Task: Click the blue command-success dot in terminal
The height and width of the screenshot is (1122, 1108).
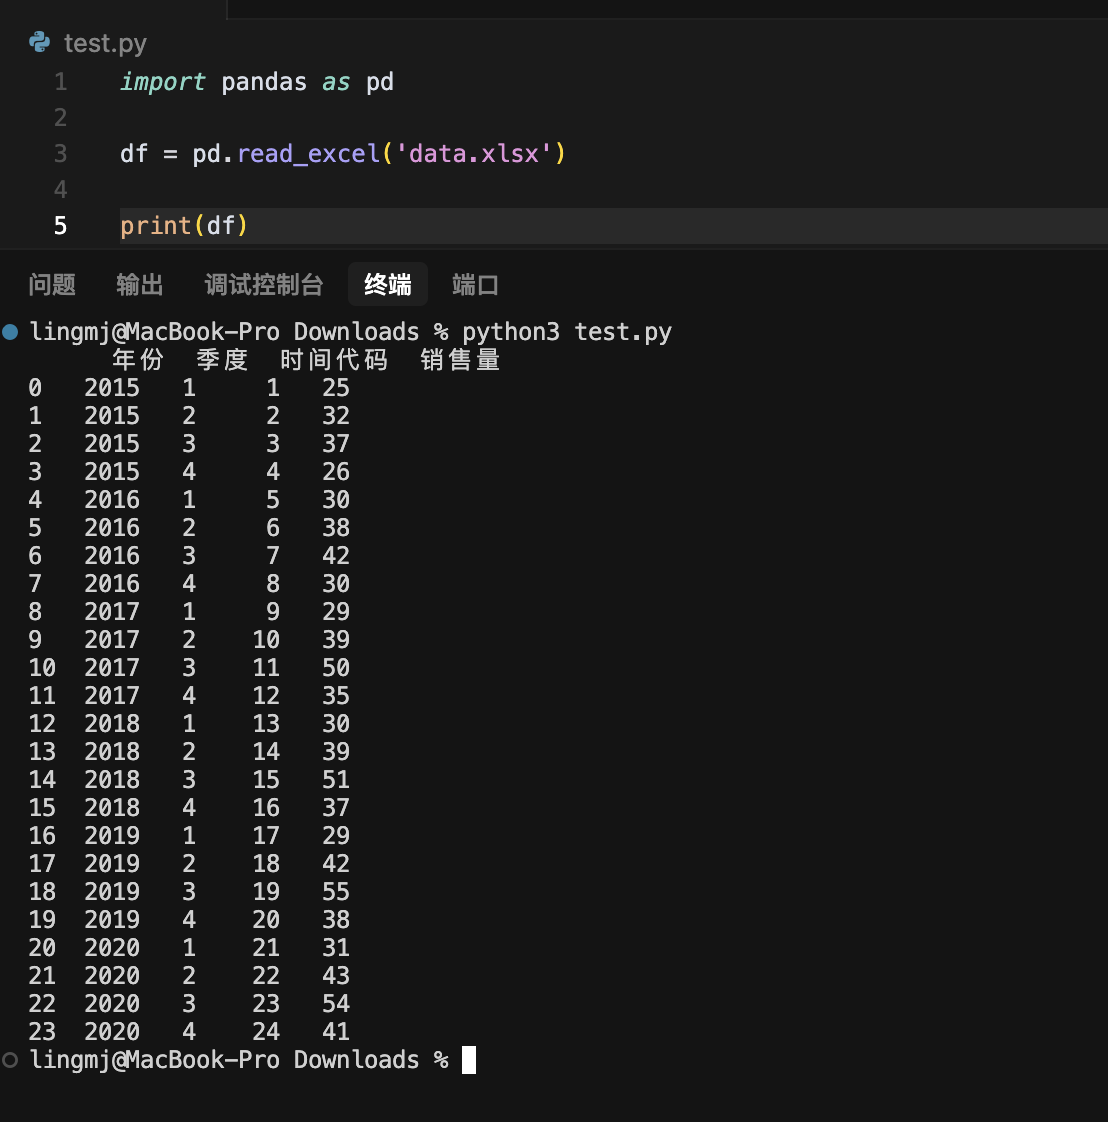Action: point(10,332)
